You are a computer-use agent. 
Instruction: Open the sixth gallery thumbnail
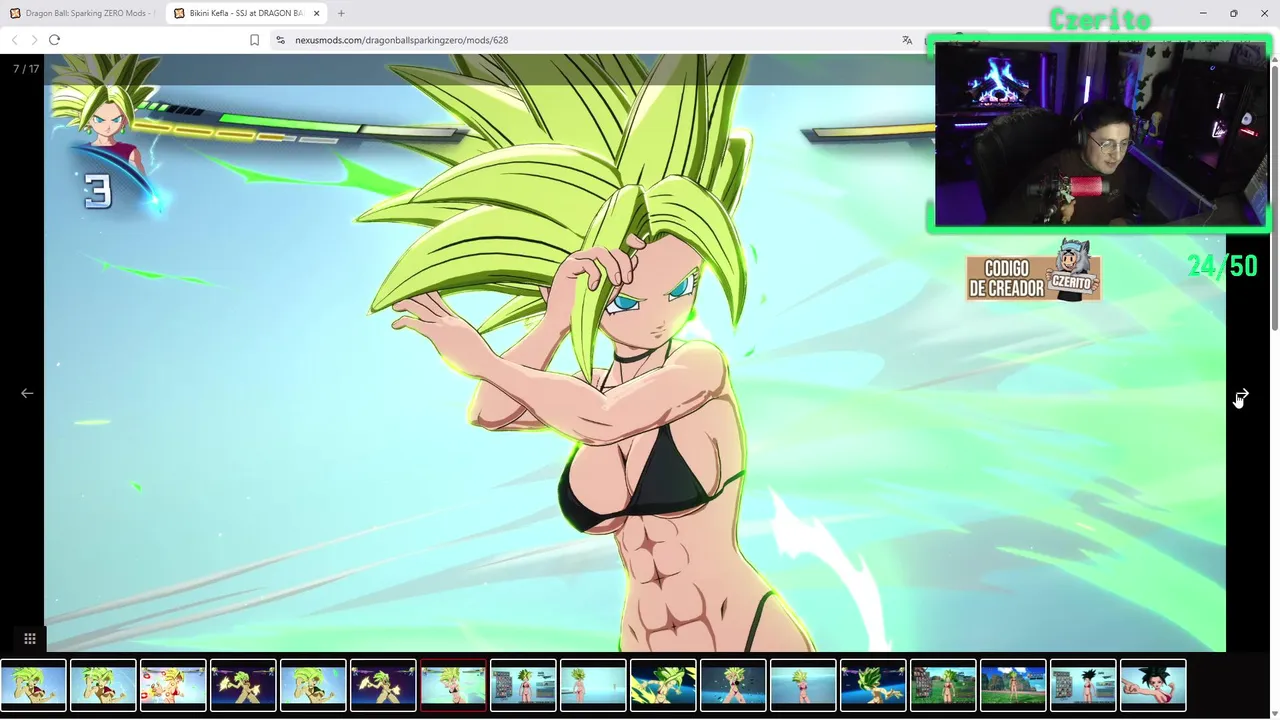(x=383, y=685)
